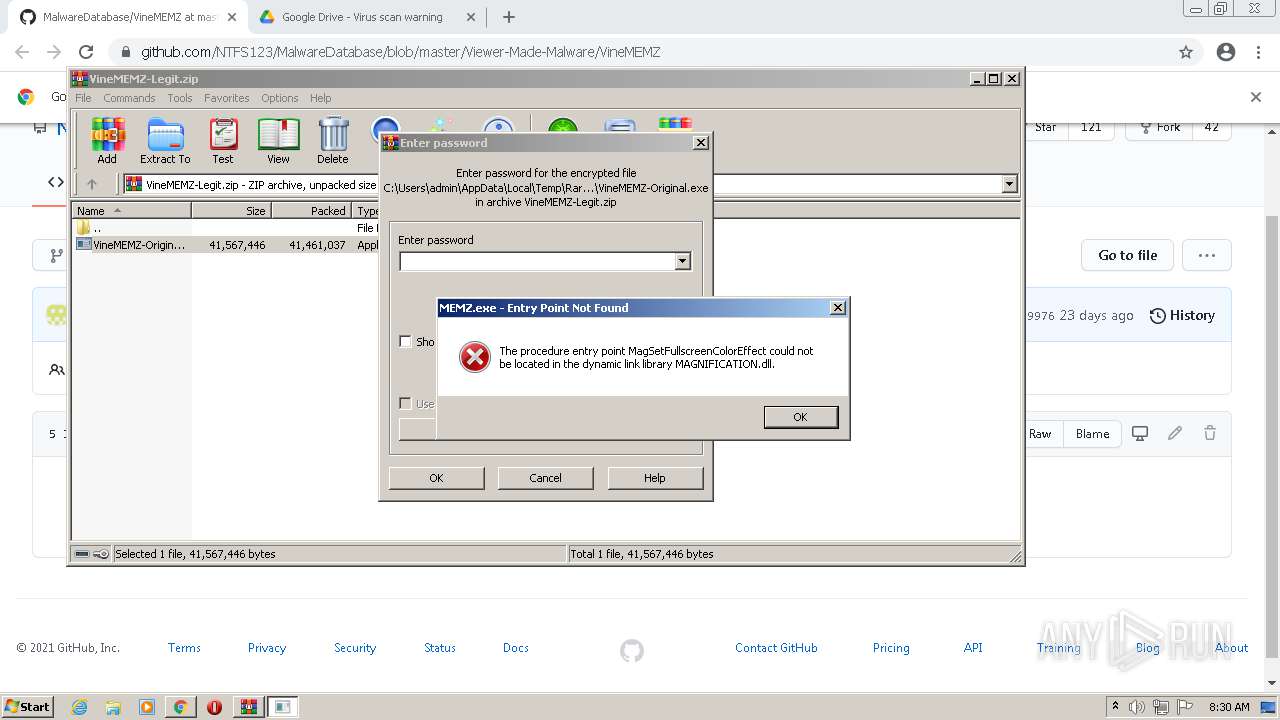The width and height of the screenshot is (1280, 720).
Task: Click OK in the MEMZ.exe error dialog
Action: [800, 417]
